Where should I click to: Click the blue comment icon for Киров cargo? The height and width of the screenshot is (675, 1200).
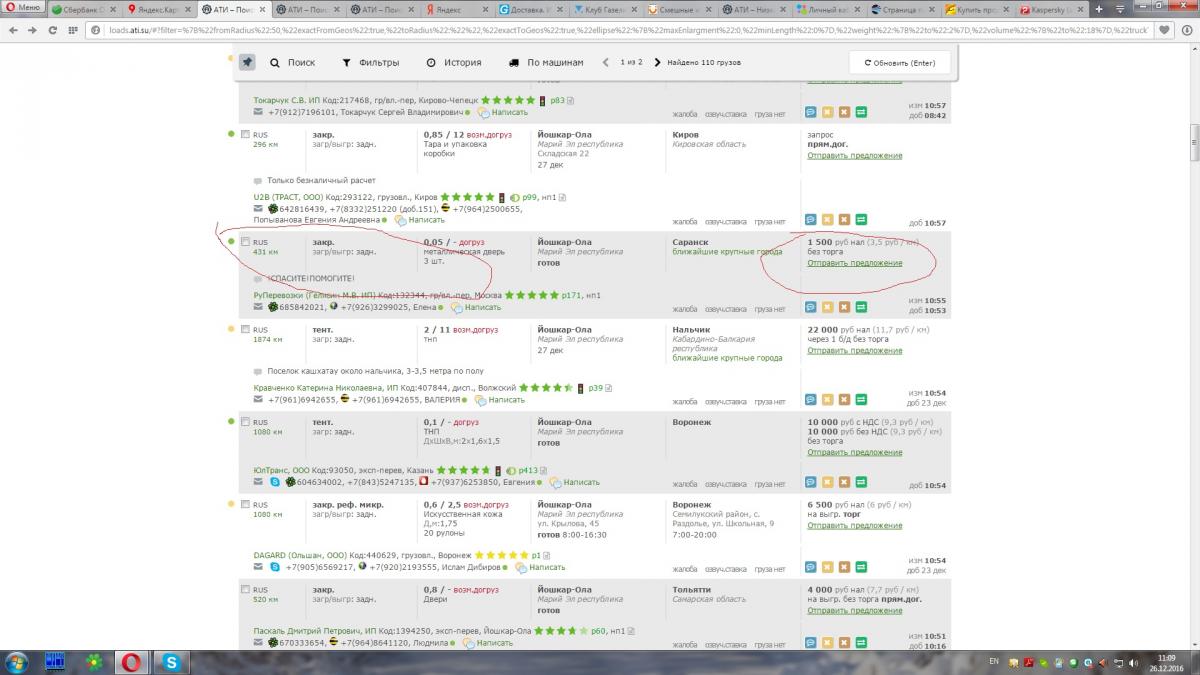click(811, 219)
